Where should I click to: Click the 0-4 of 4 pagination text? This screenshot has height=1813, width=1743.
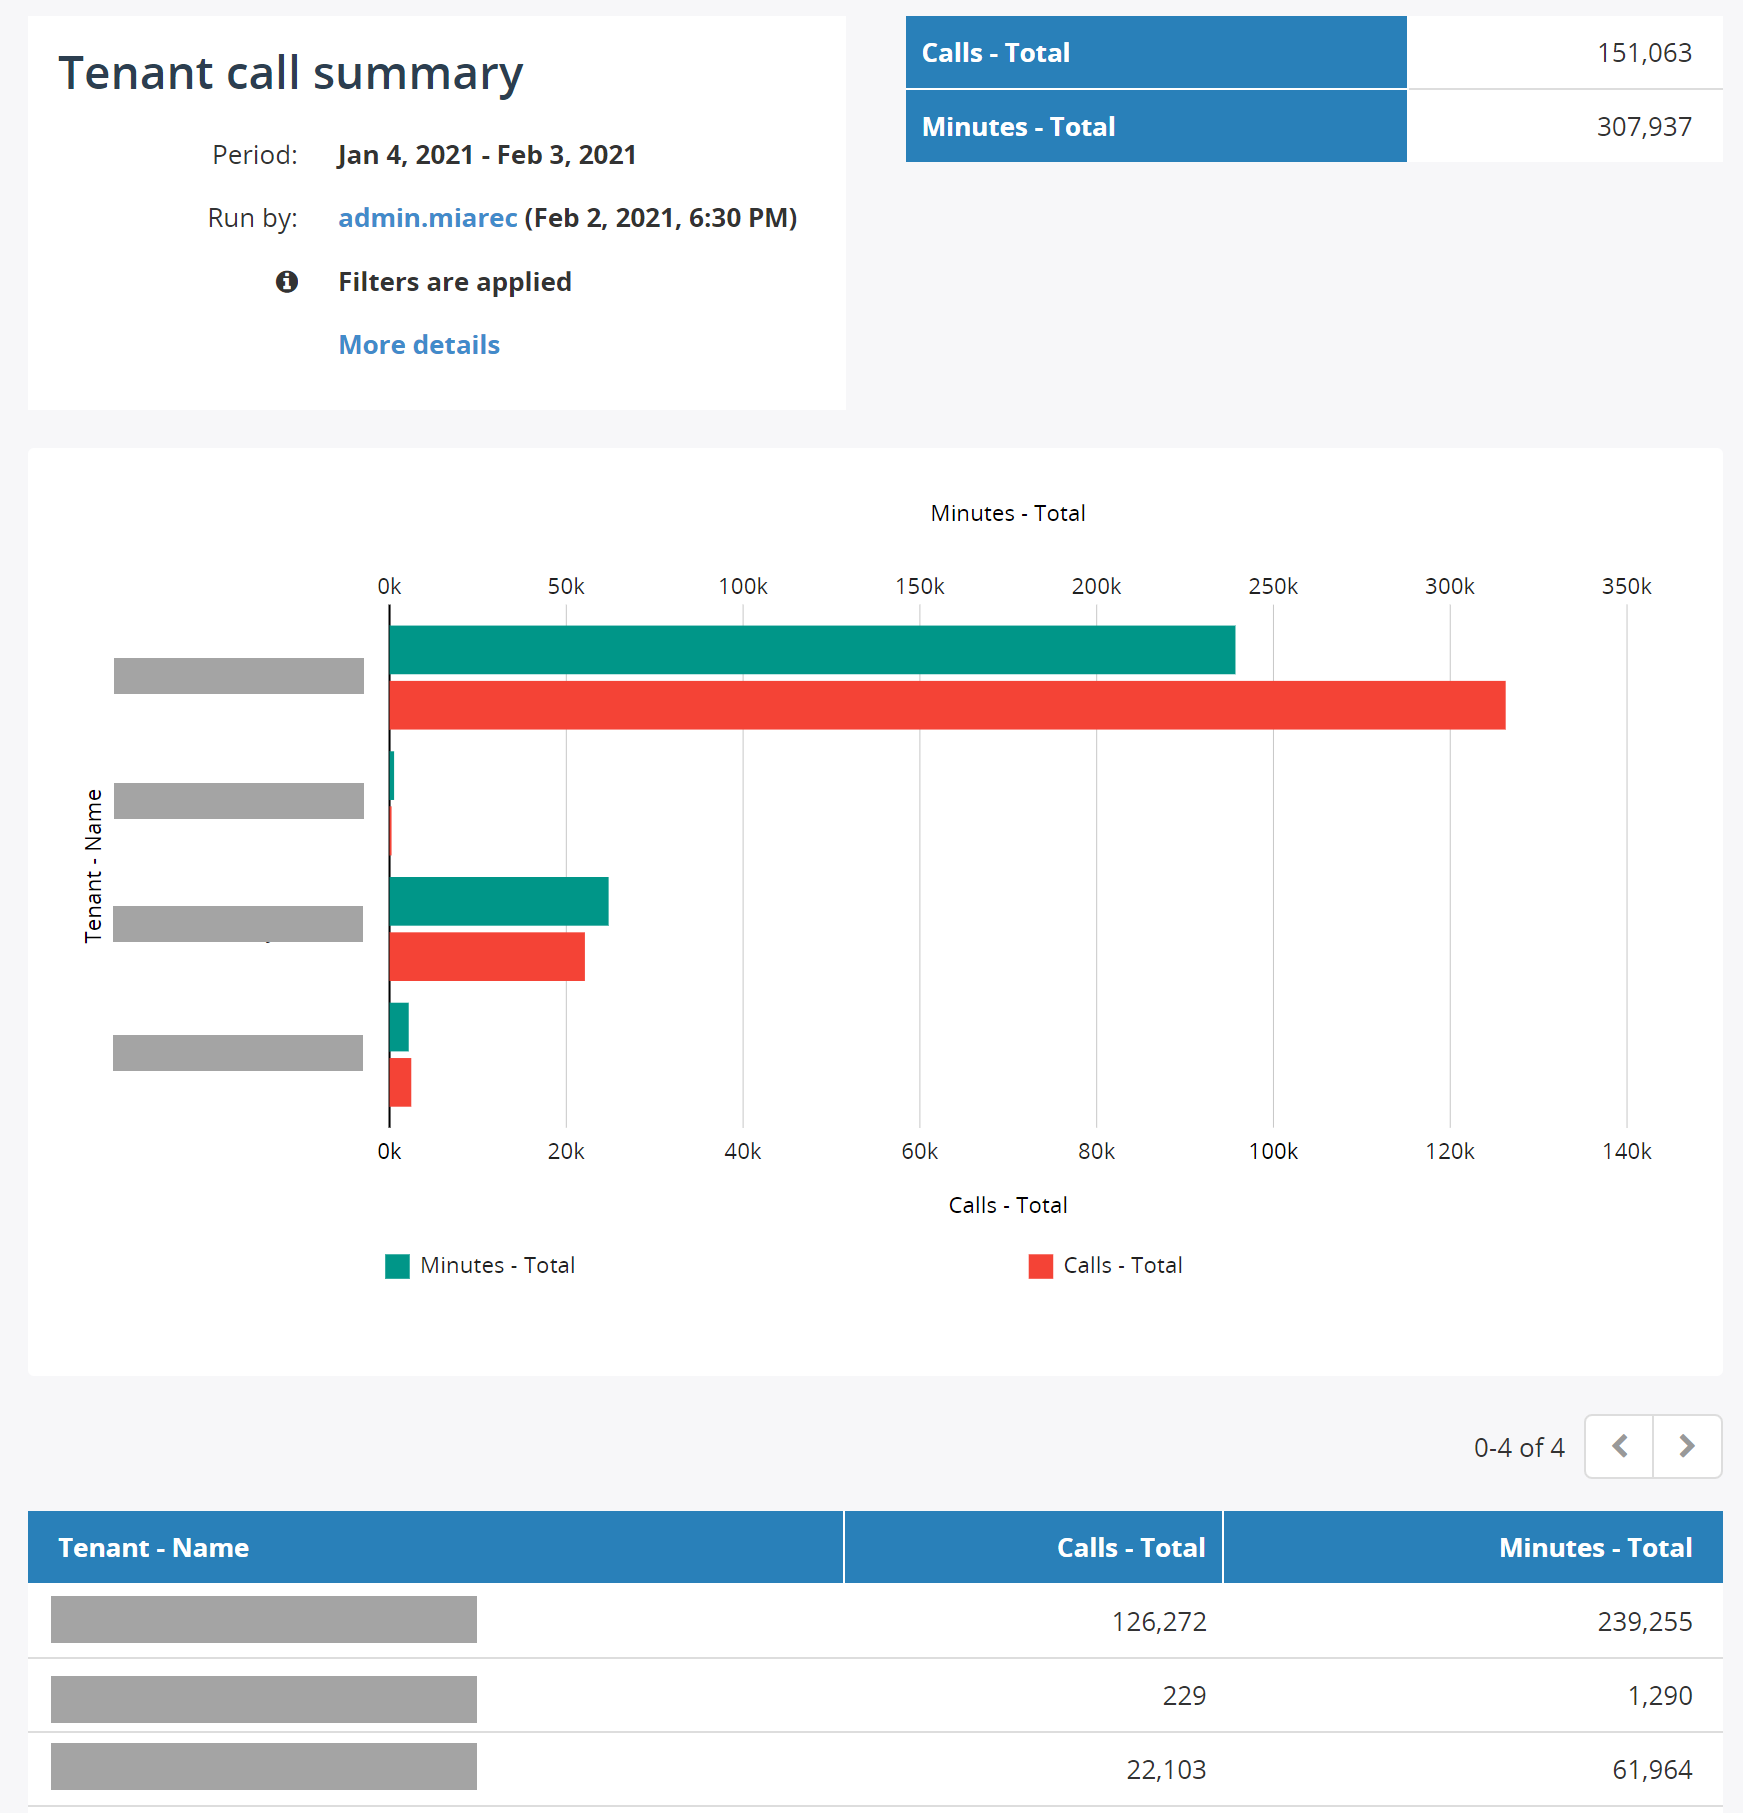click(x=1518, y=1447)
